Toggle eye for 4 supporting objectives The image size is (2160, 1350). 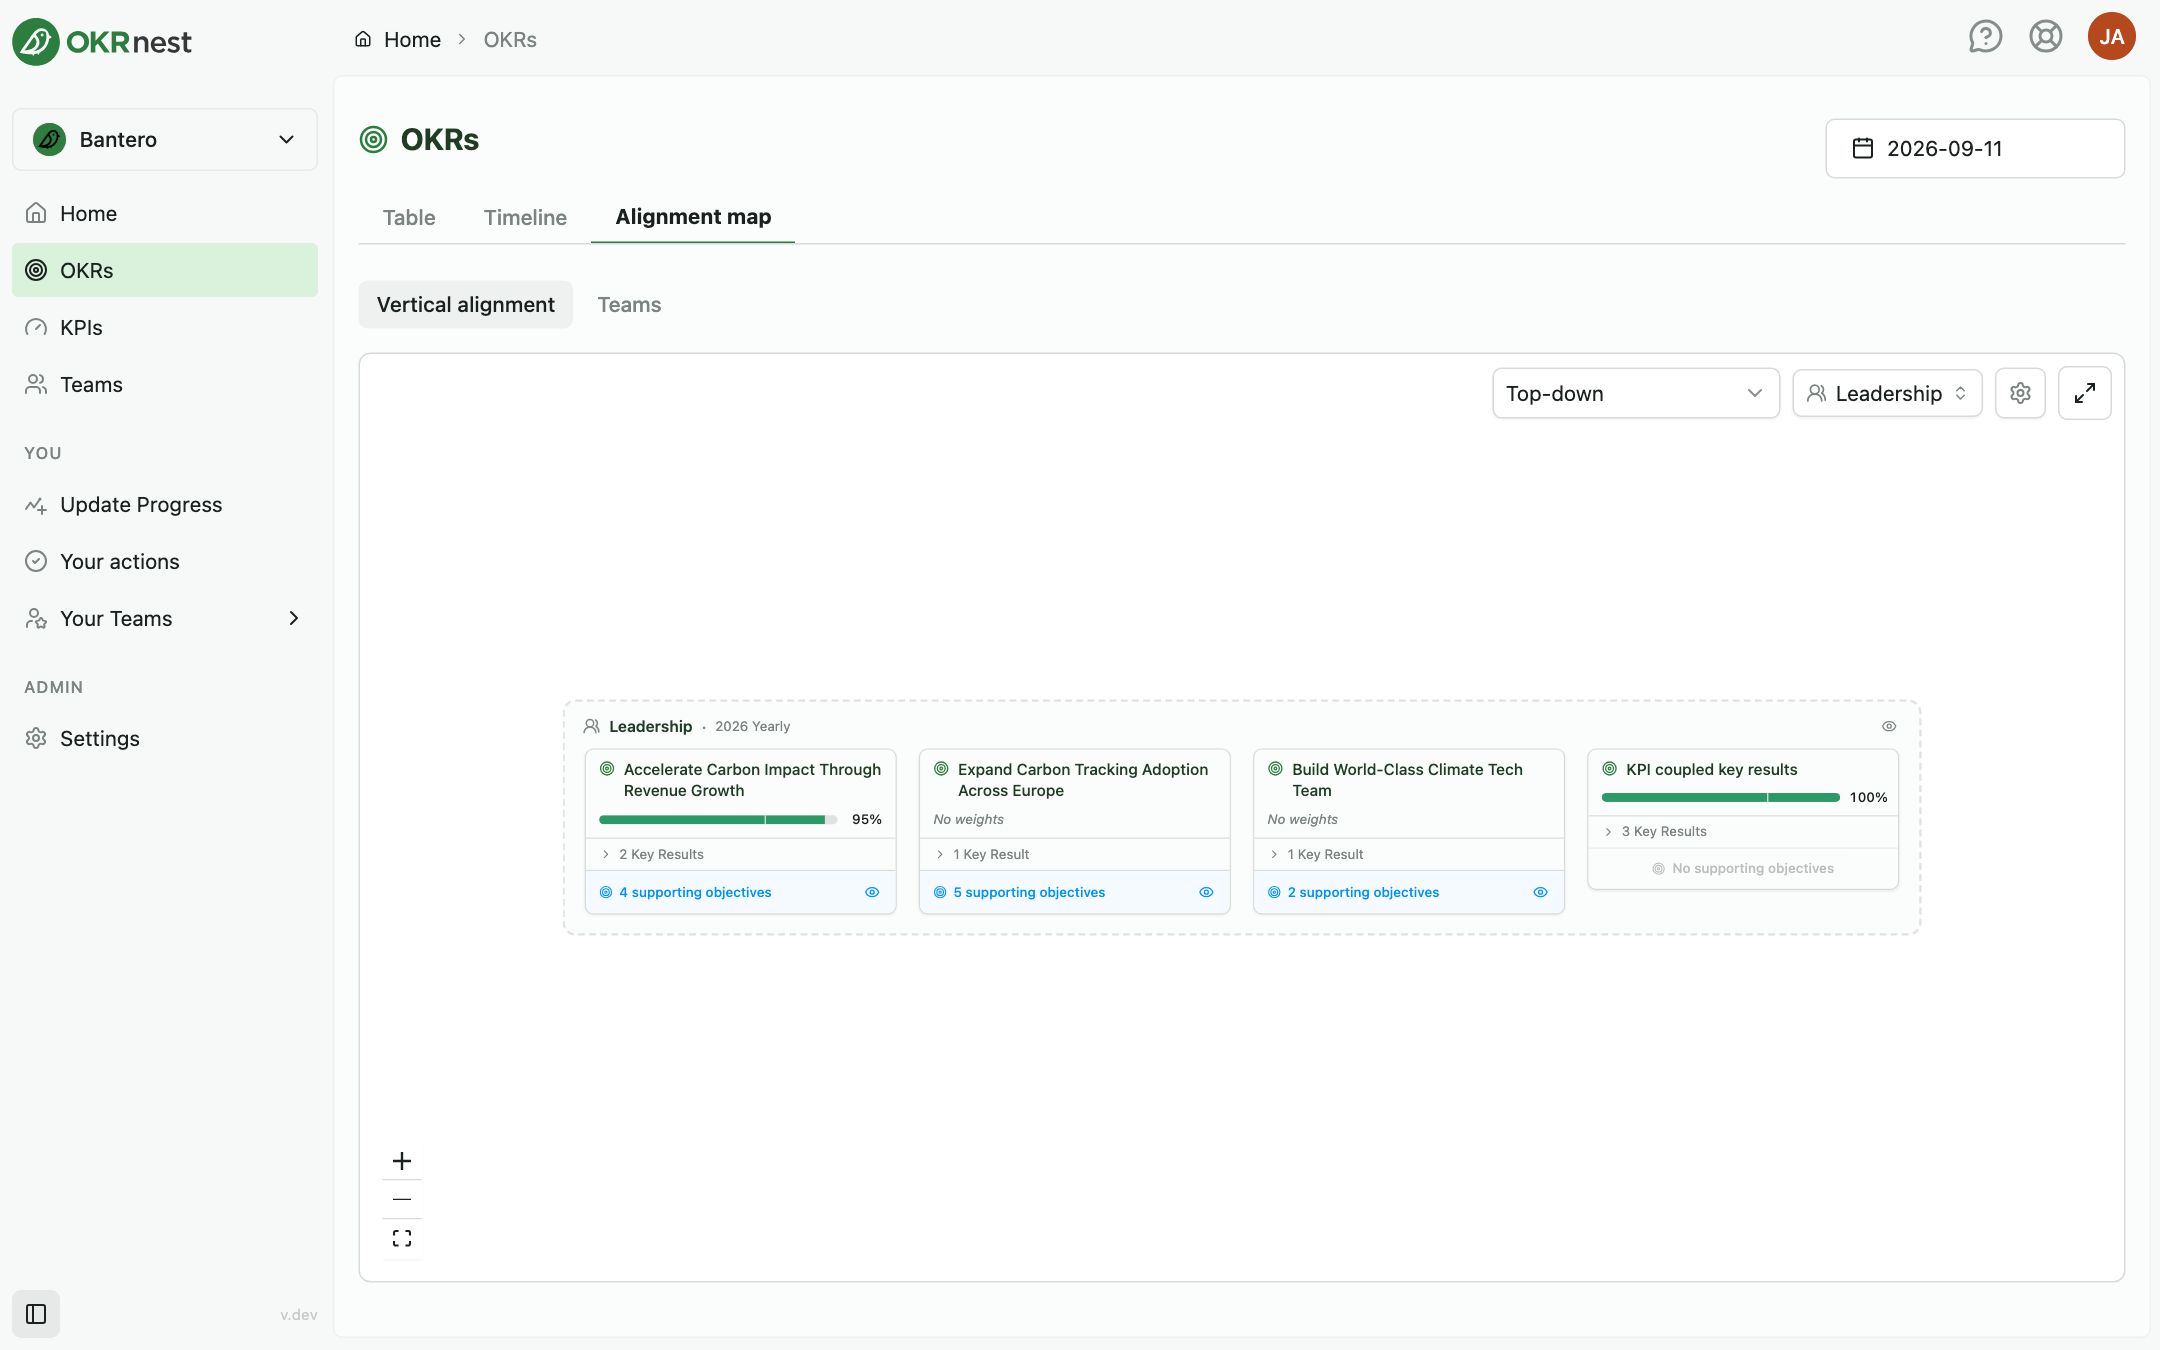click(872, 892)
